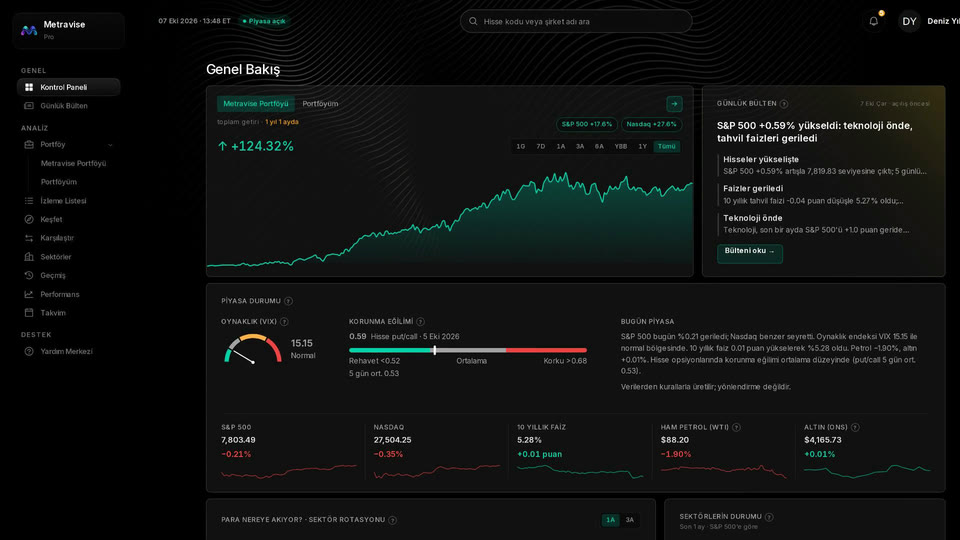
Task: Click Takvim calendar icon
Action: pyautogui.click(x=29, y=313)
